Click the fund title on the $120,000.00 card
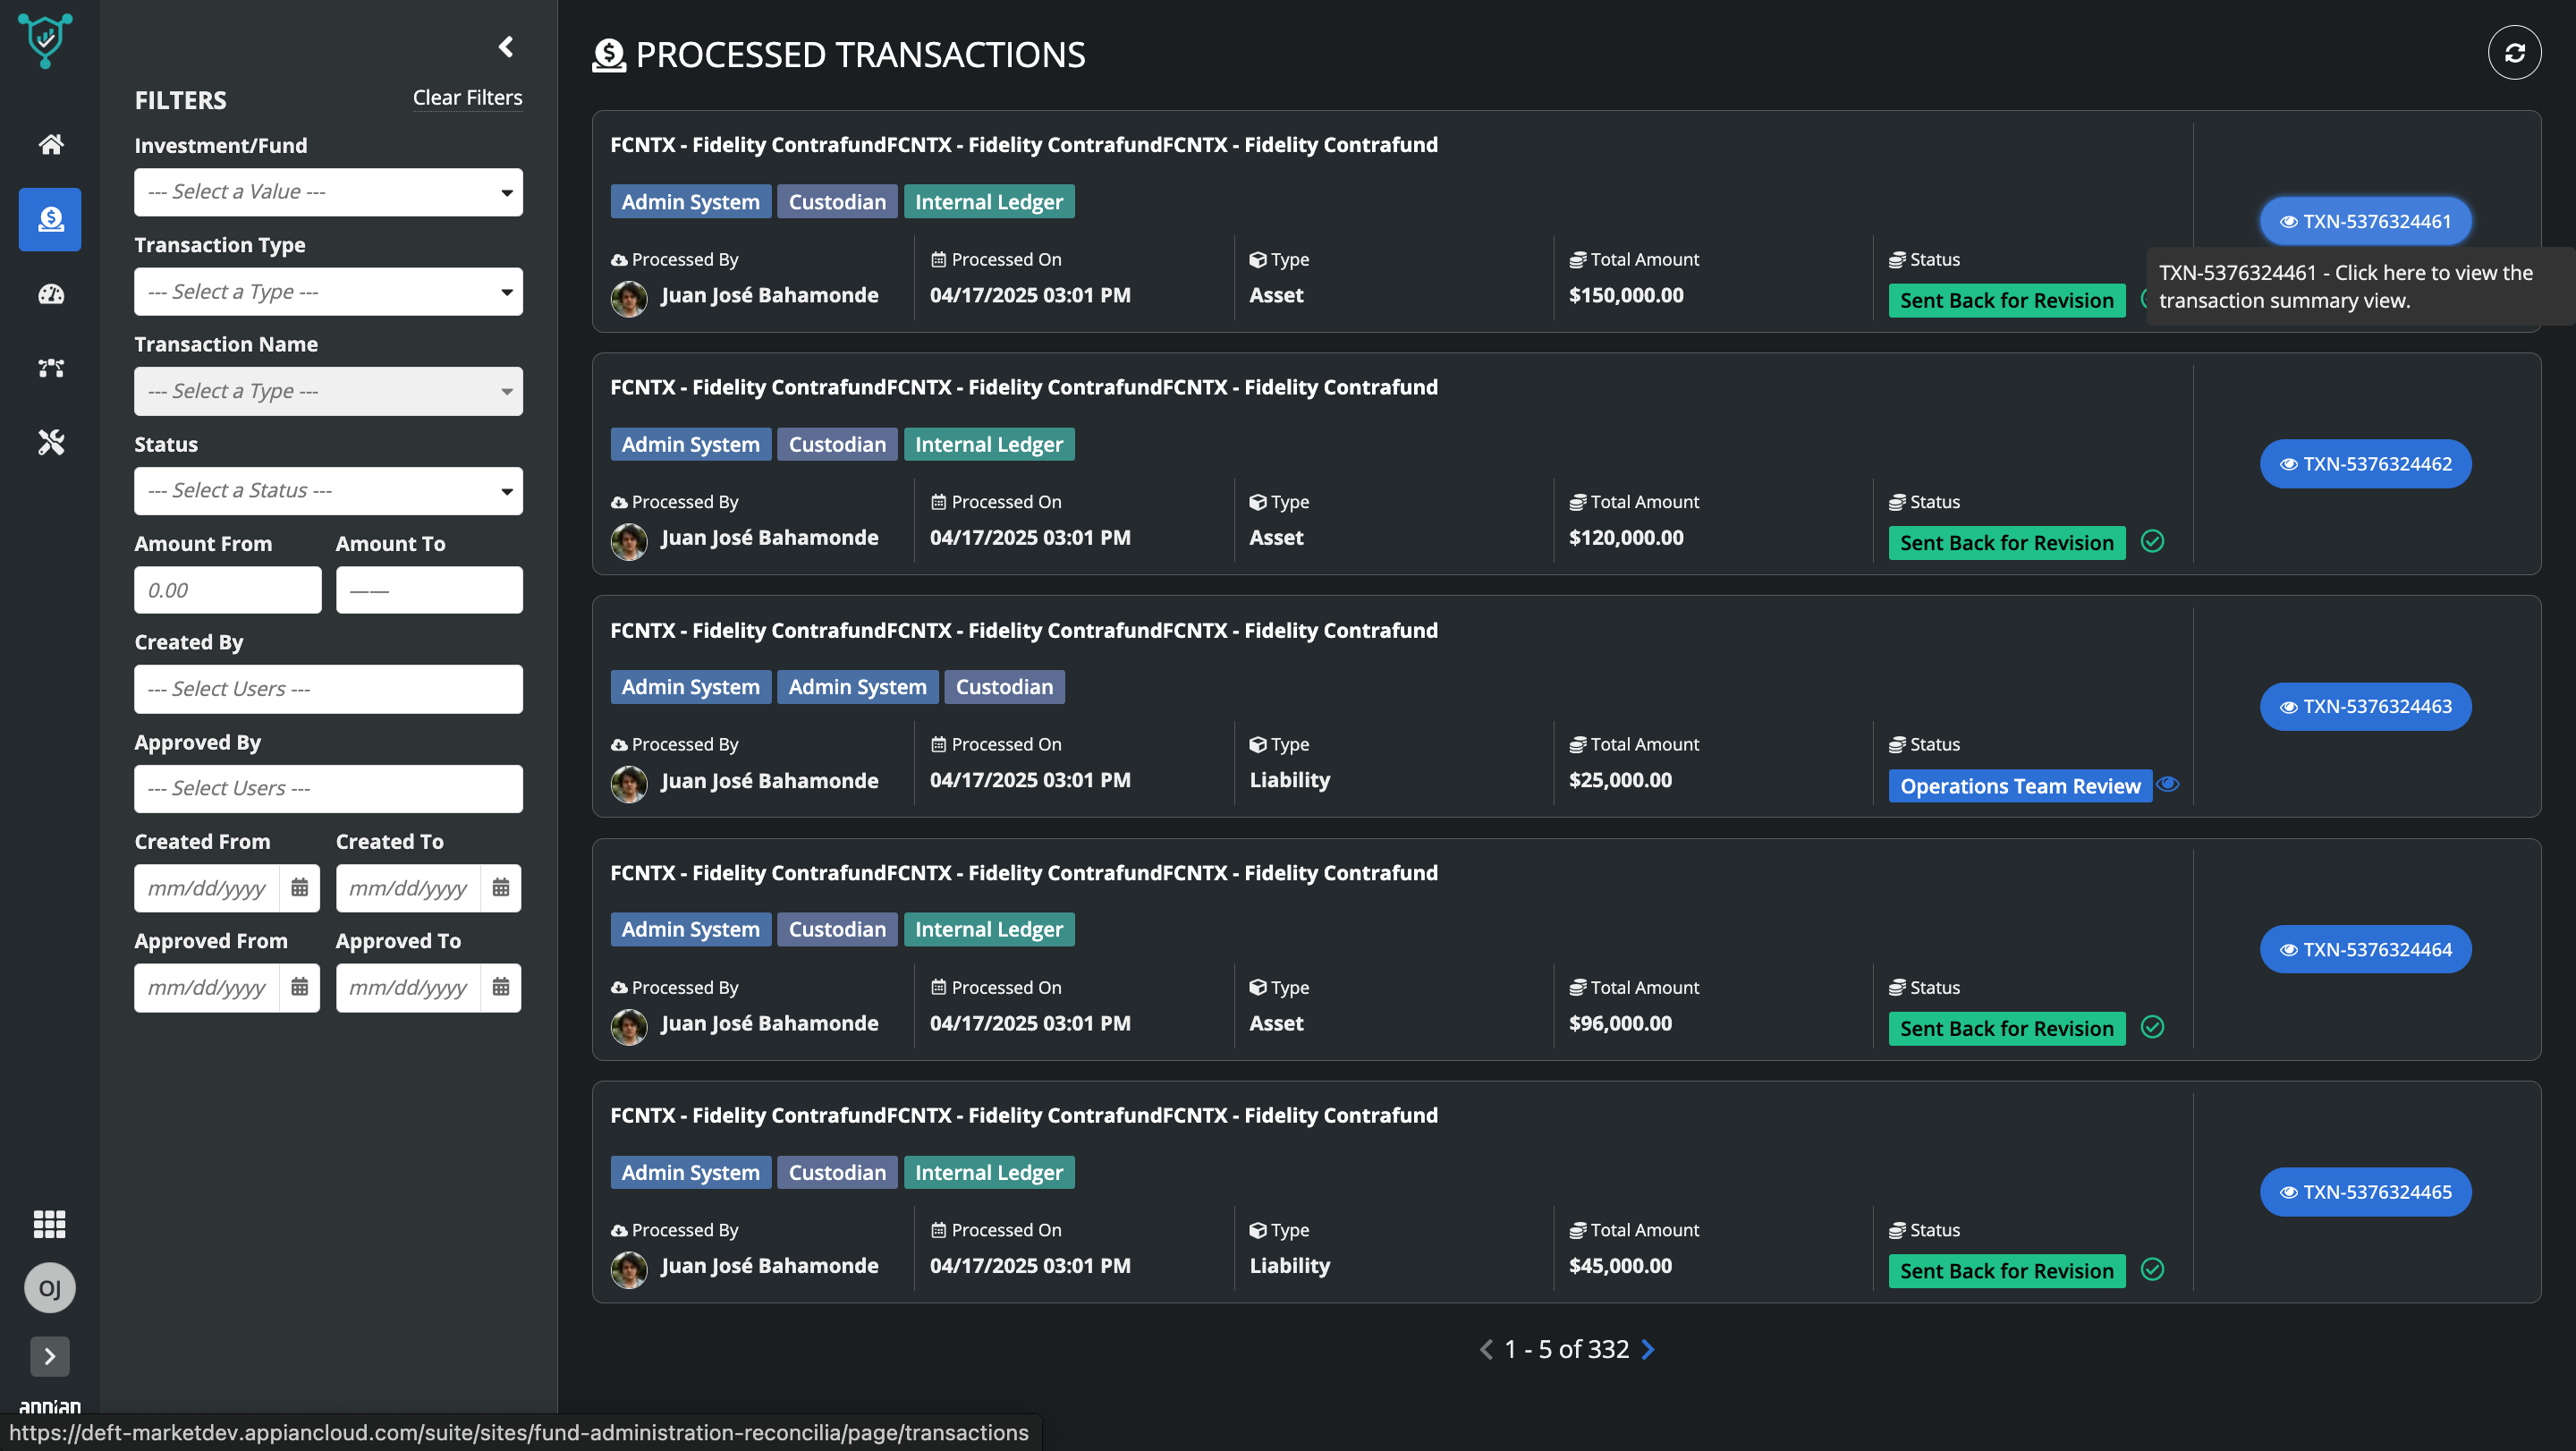 pyautogui.click(x=1024, y=388)
